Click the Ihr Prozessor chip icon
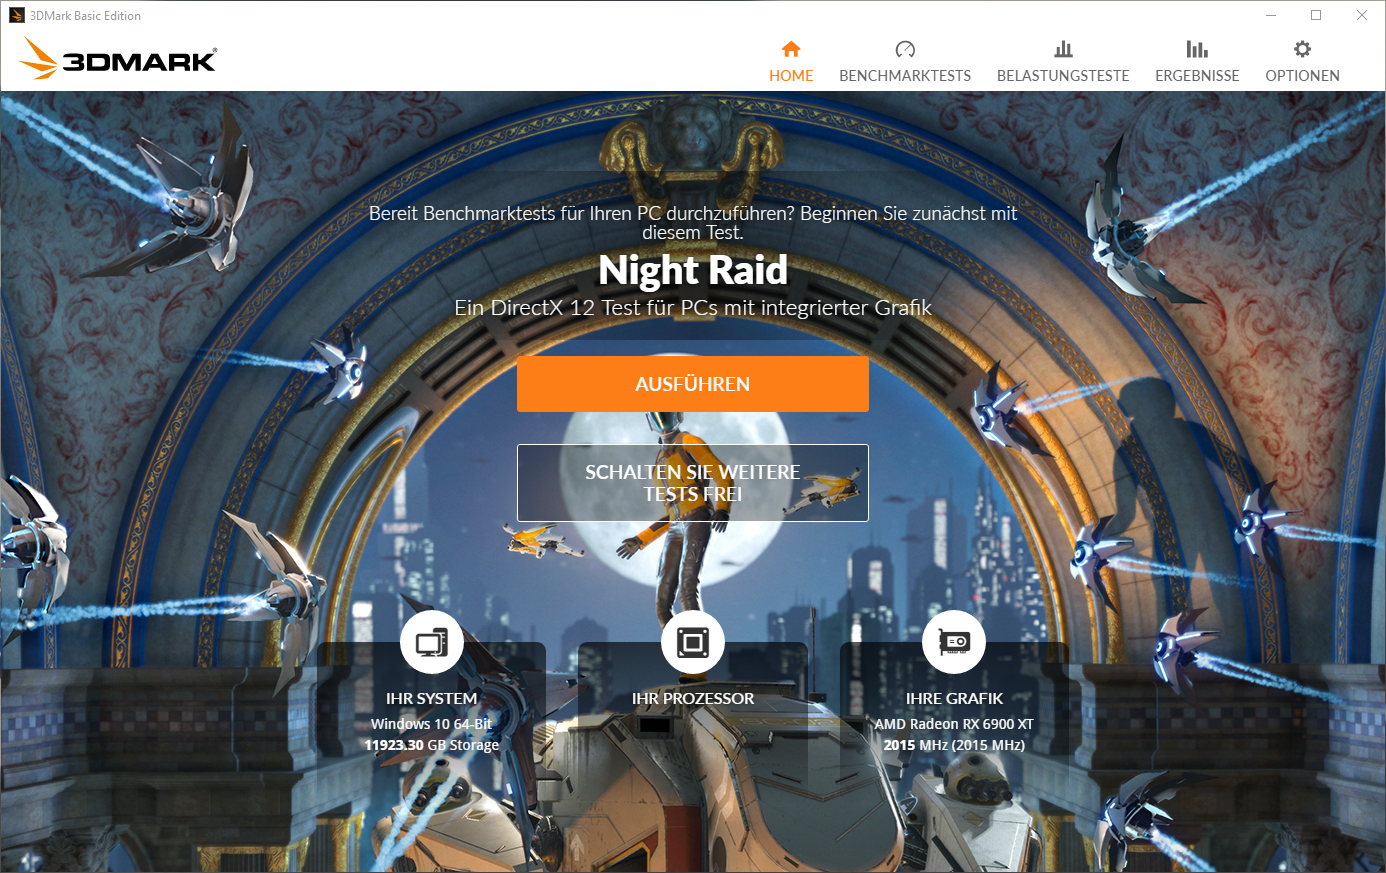 pyautogui.click(x=693, y=642)
